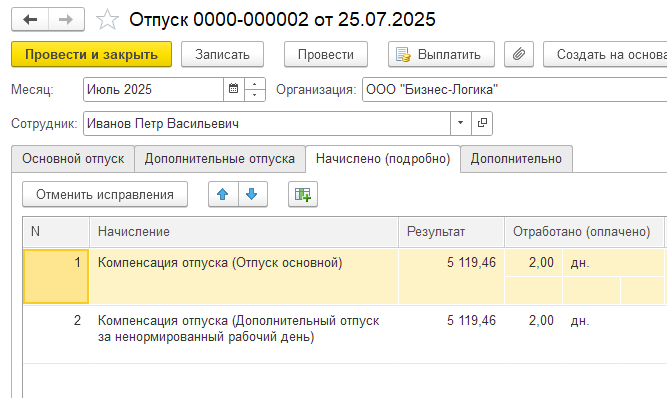Open the Дополнительно tab

pos(516,159)
